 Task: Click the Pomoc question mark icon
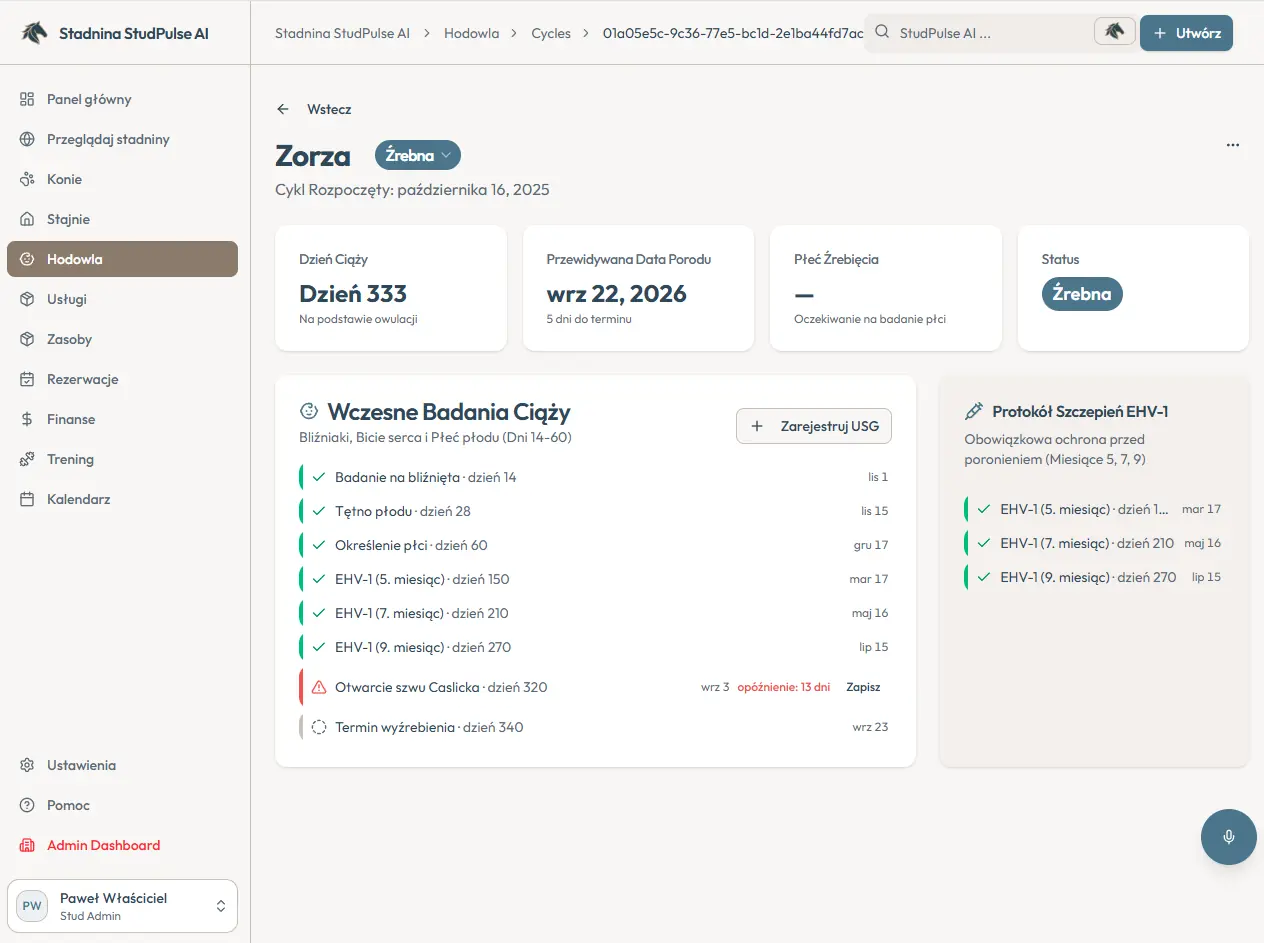pyautogui.click(x=27, y=805)
